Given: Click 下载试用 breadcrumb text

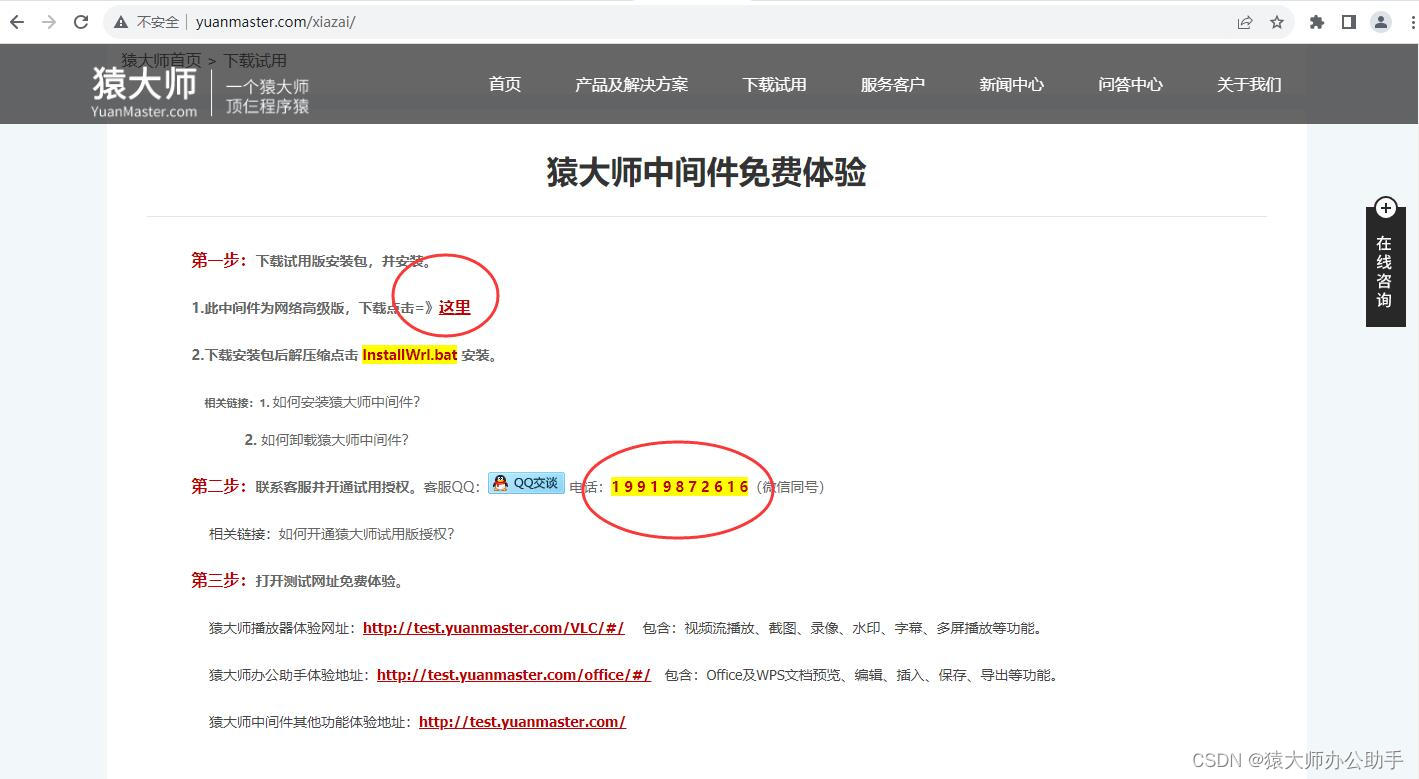Looking at the screenshot, I should click(x=255, y=60).
